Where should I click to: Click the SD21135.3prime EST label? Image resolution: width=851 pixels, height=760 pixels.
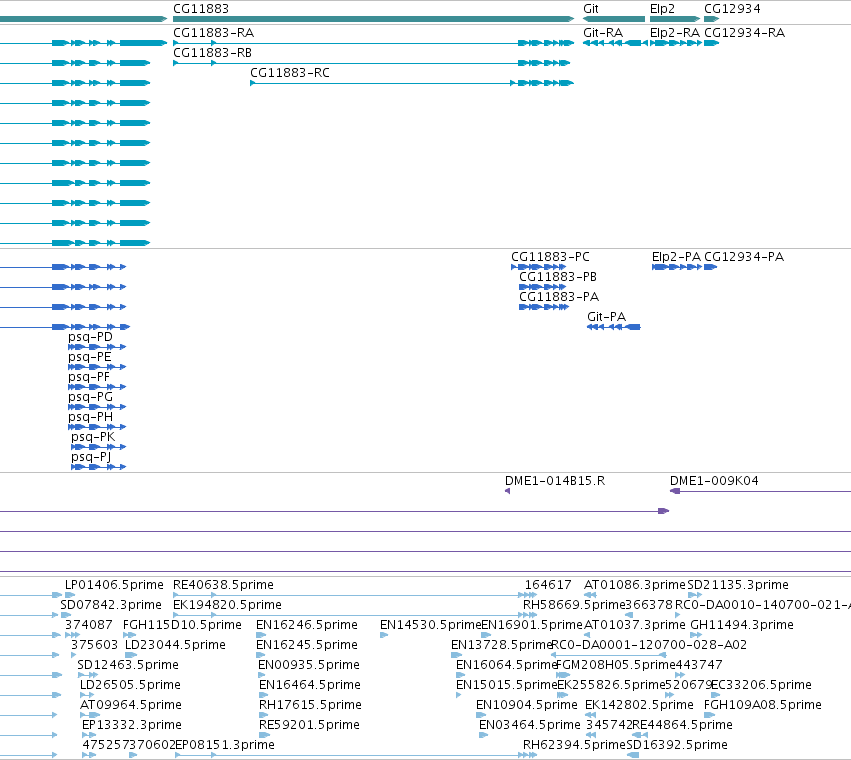click(x=738, y=585)
